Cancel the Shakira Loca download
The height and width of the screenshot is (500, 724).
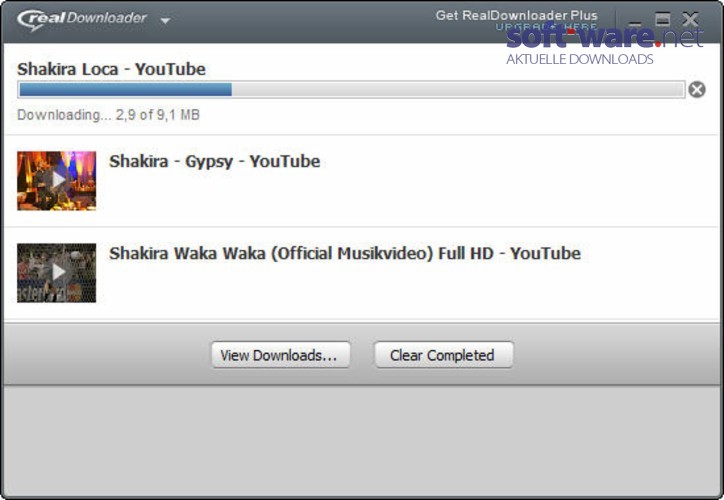[x=697, y=89]
